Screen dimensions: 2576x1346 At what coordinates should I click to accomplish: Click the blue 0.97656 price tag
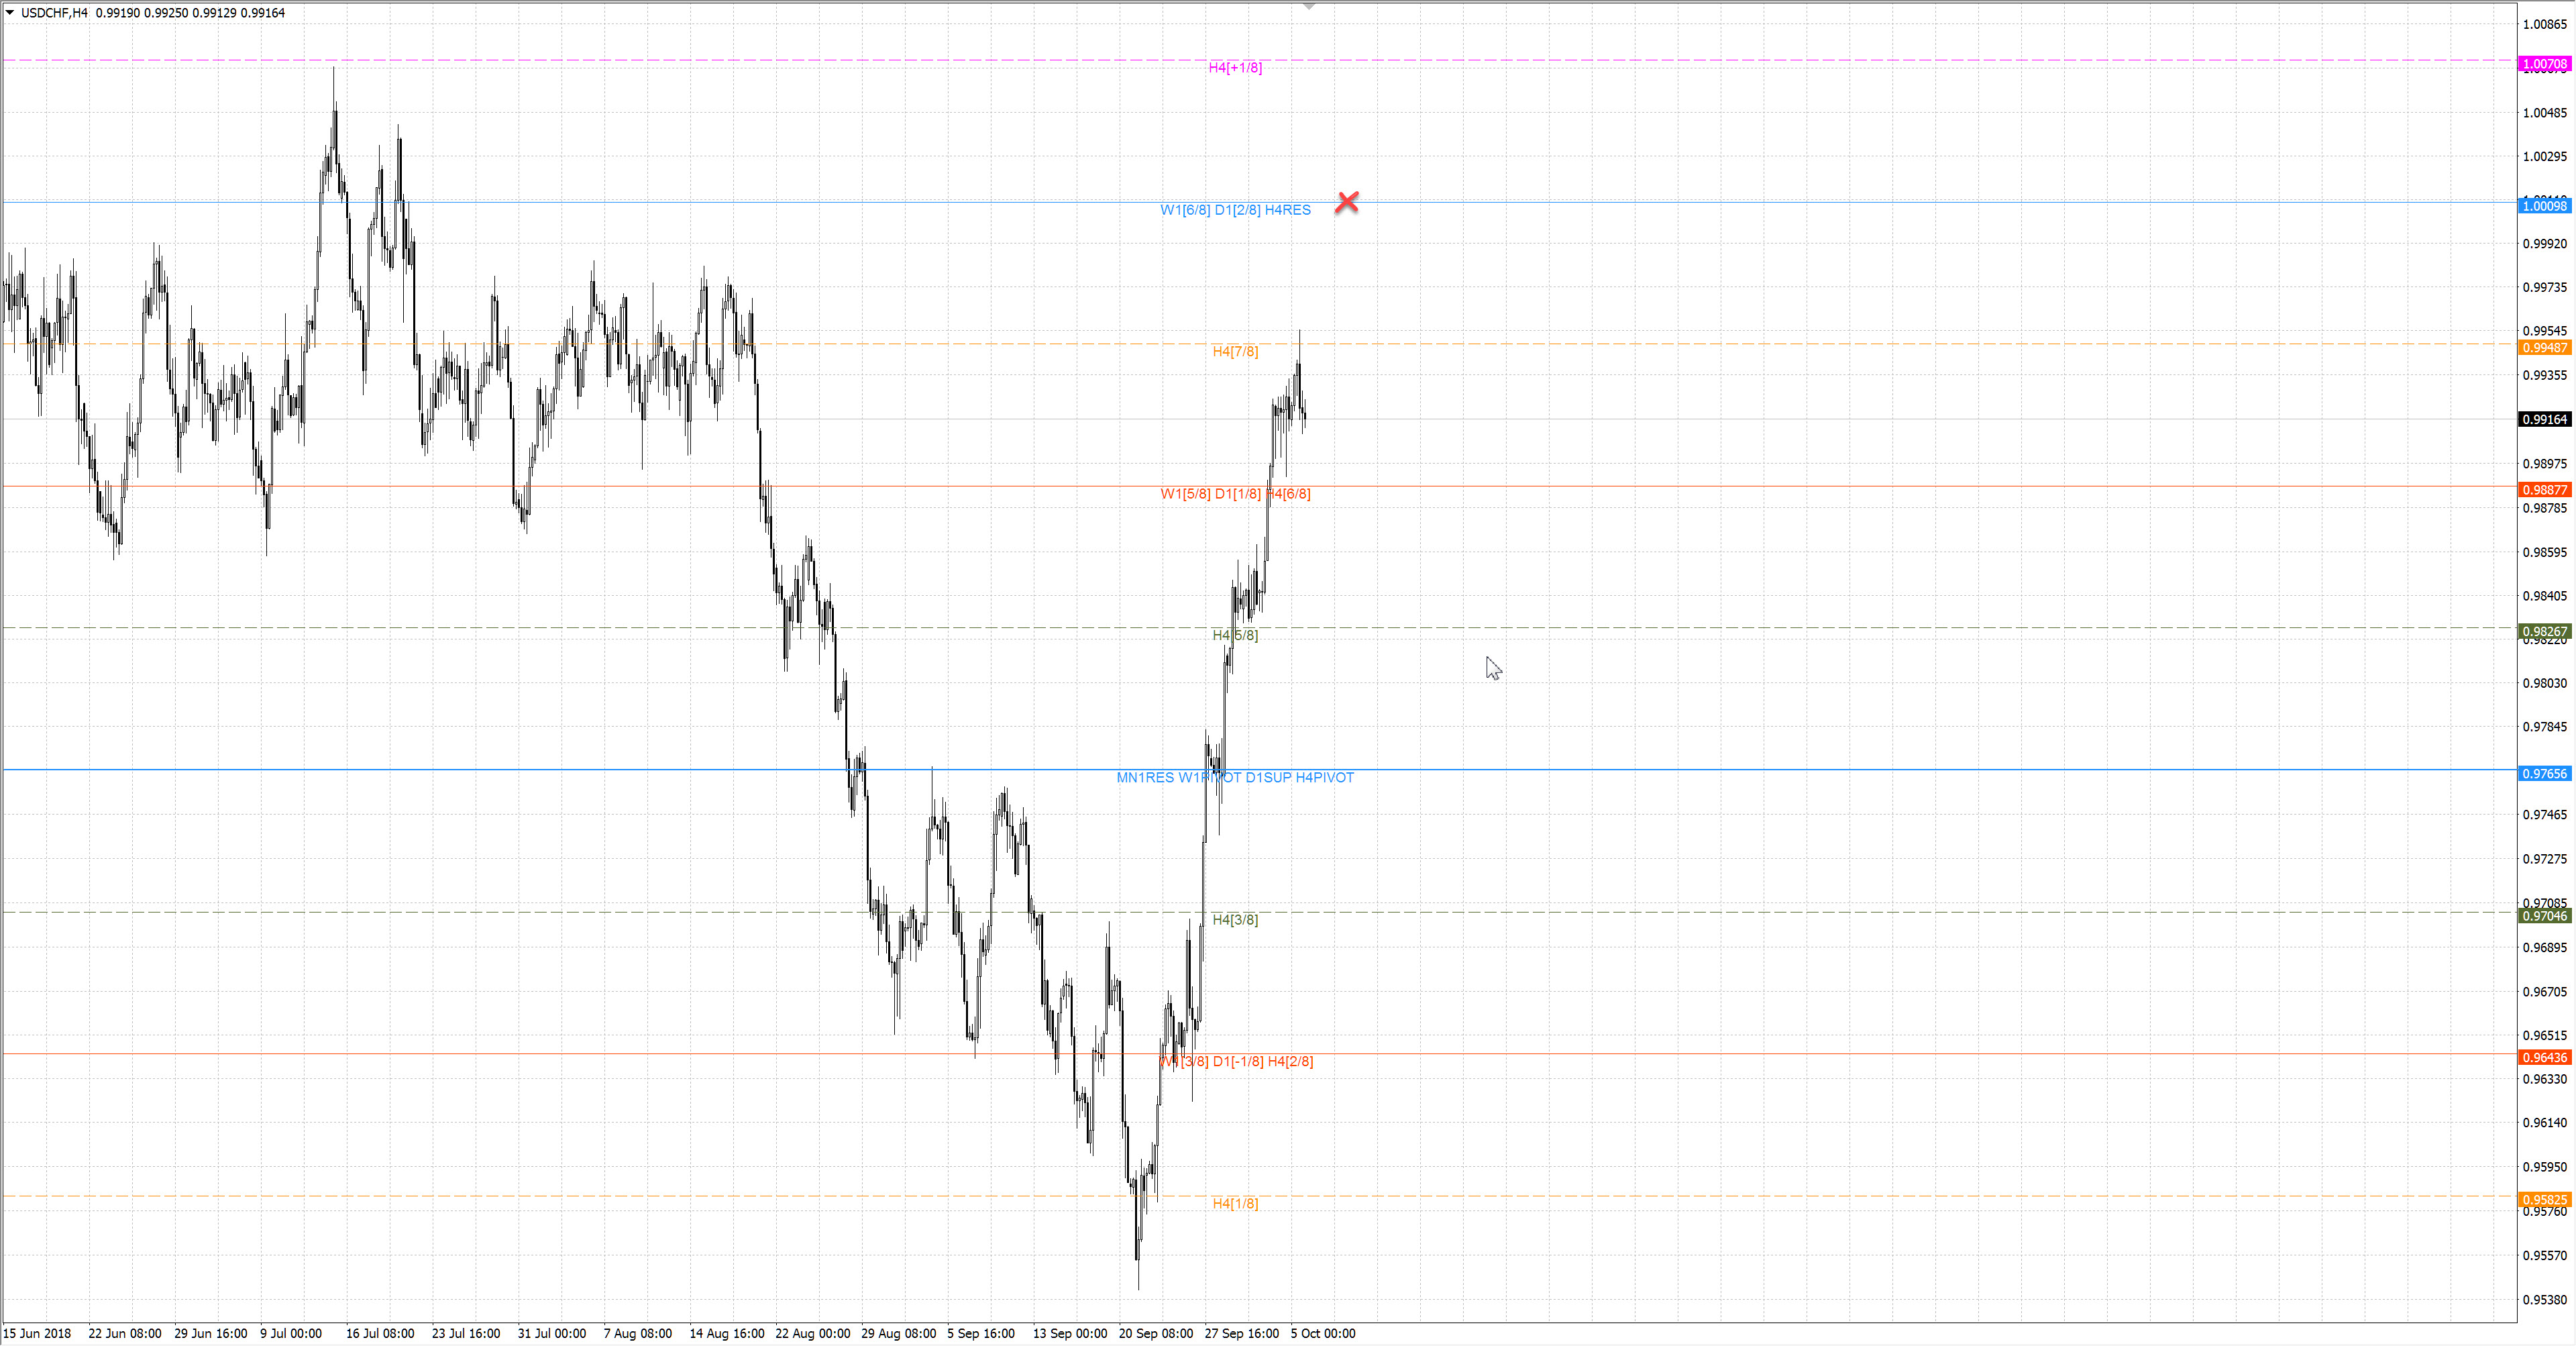pyautogui.click(x=2544, y=774)
